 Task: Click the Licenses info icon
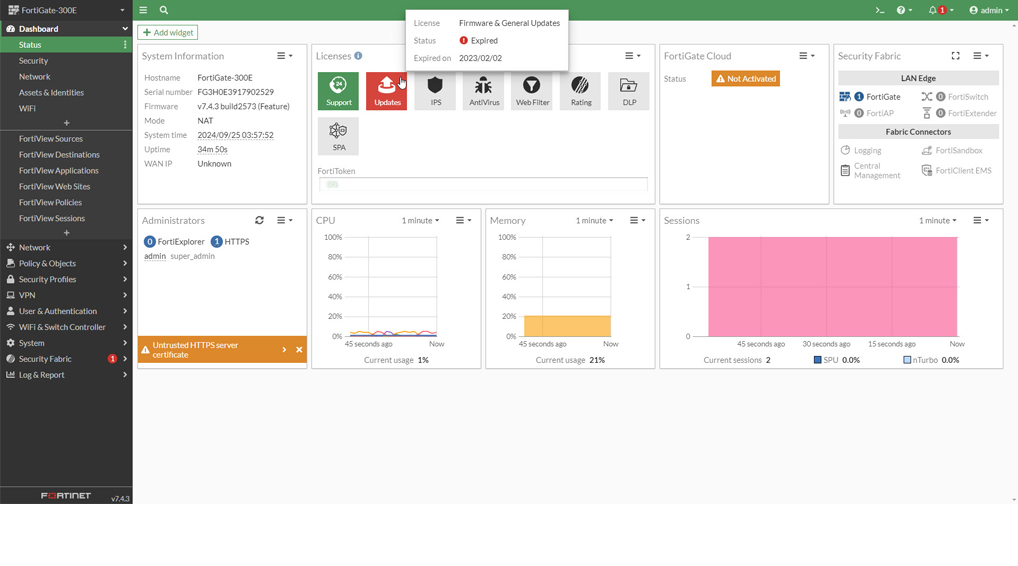(x=358, y=56)
